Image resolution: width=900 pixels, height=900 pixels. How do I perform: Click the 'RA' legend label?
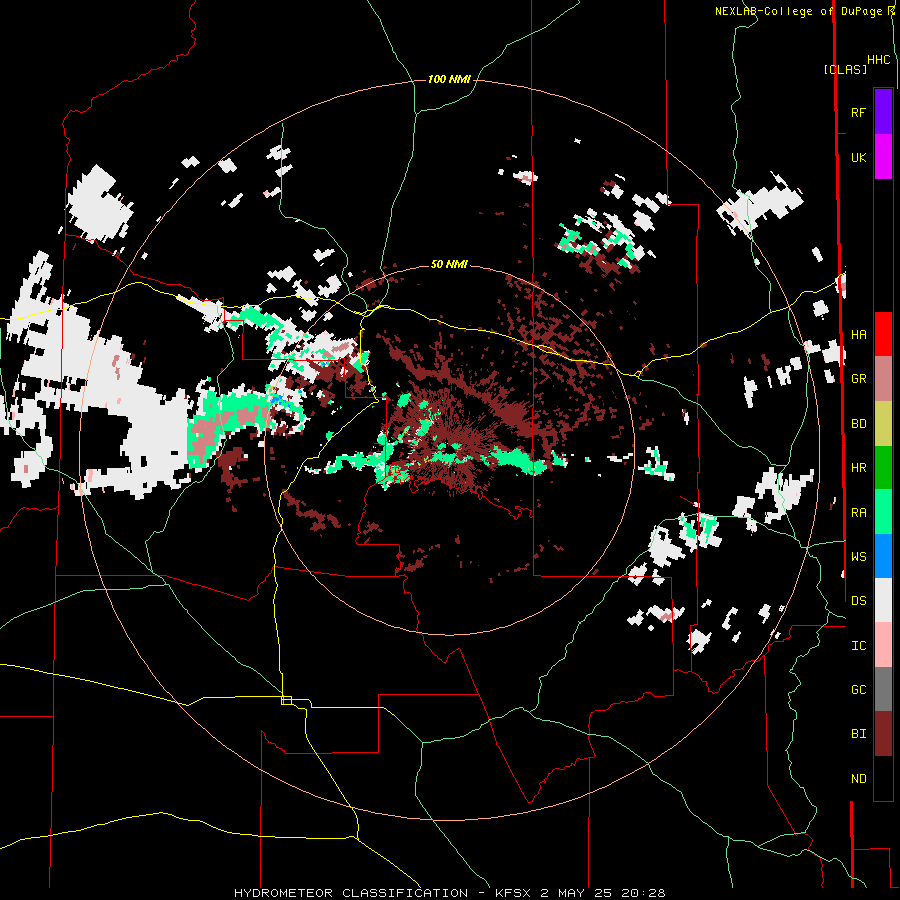858,513
